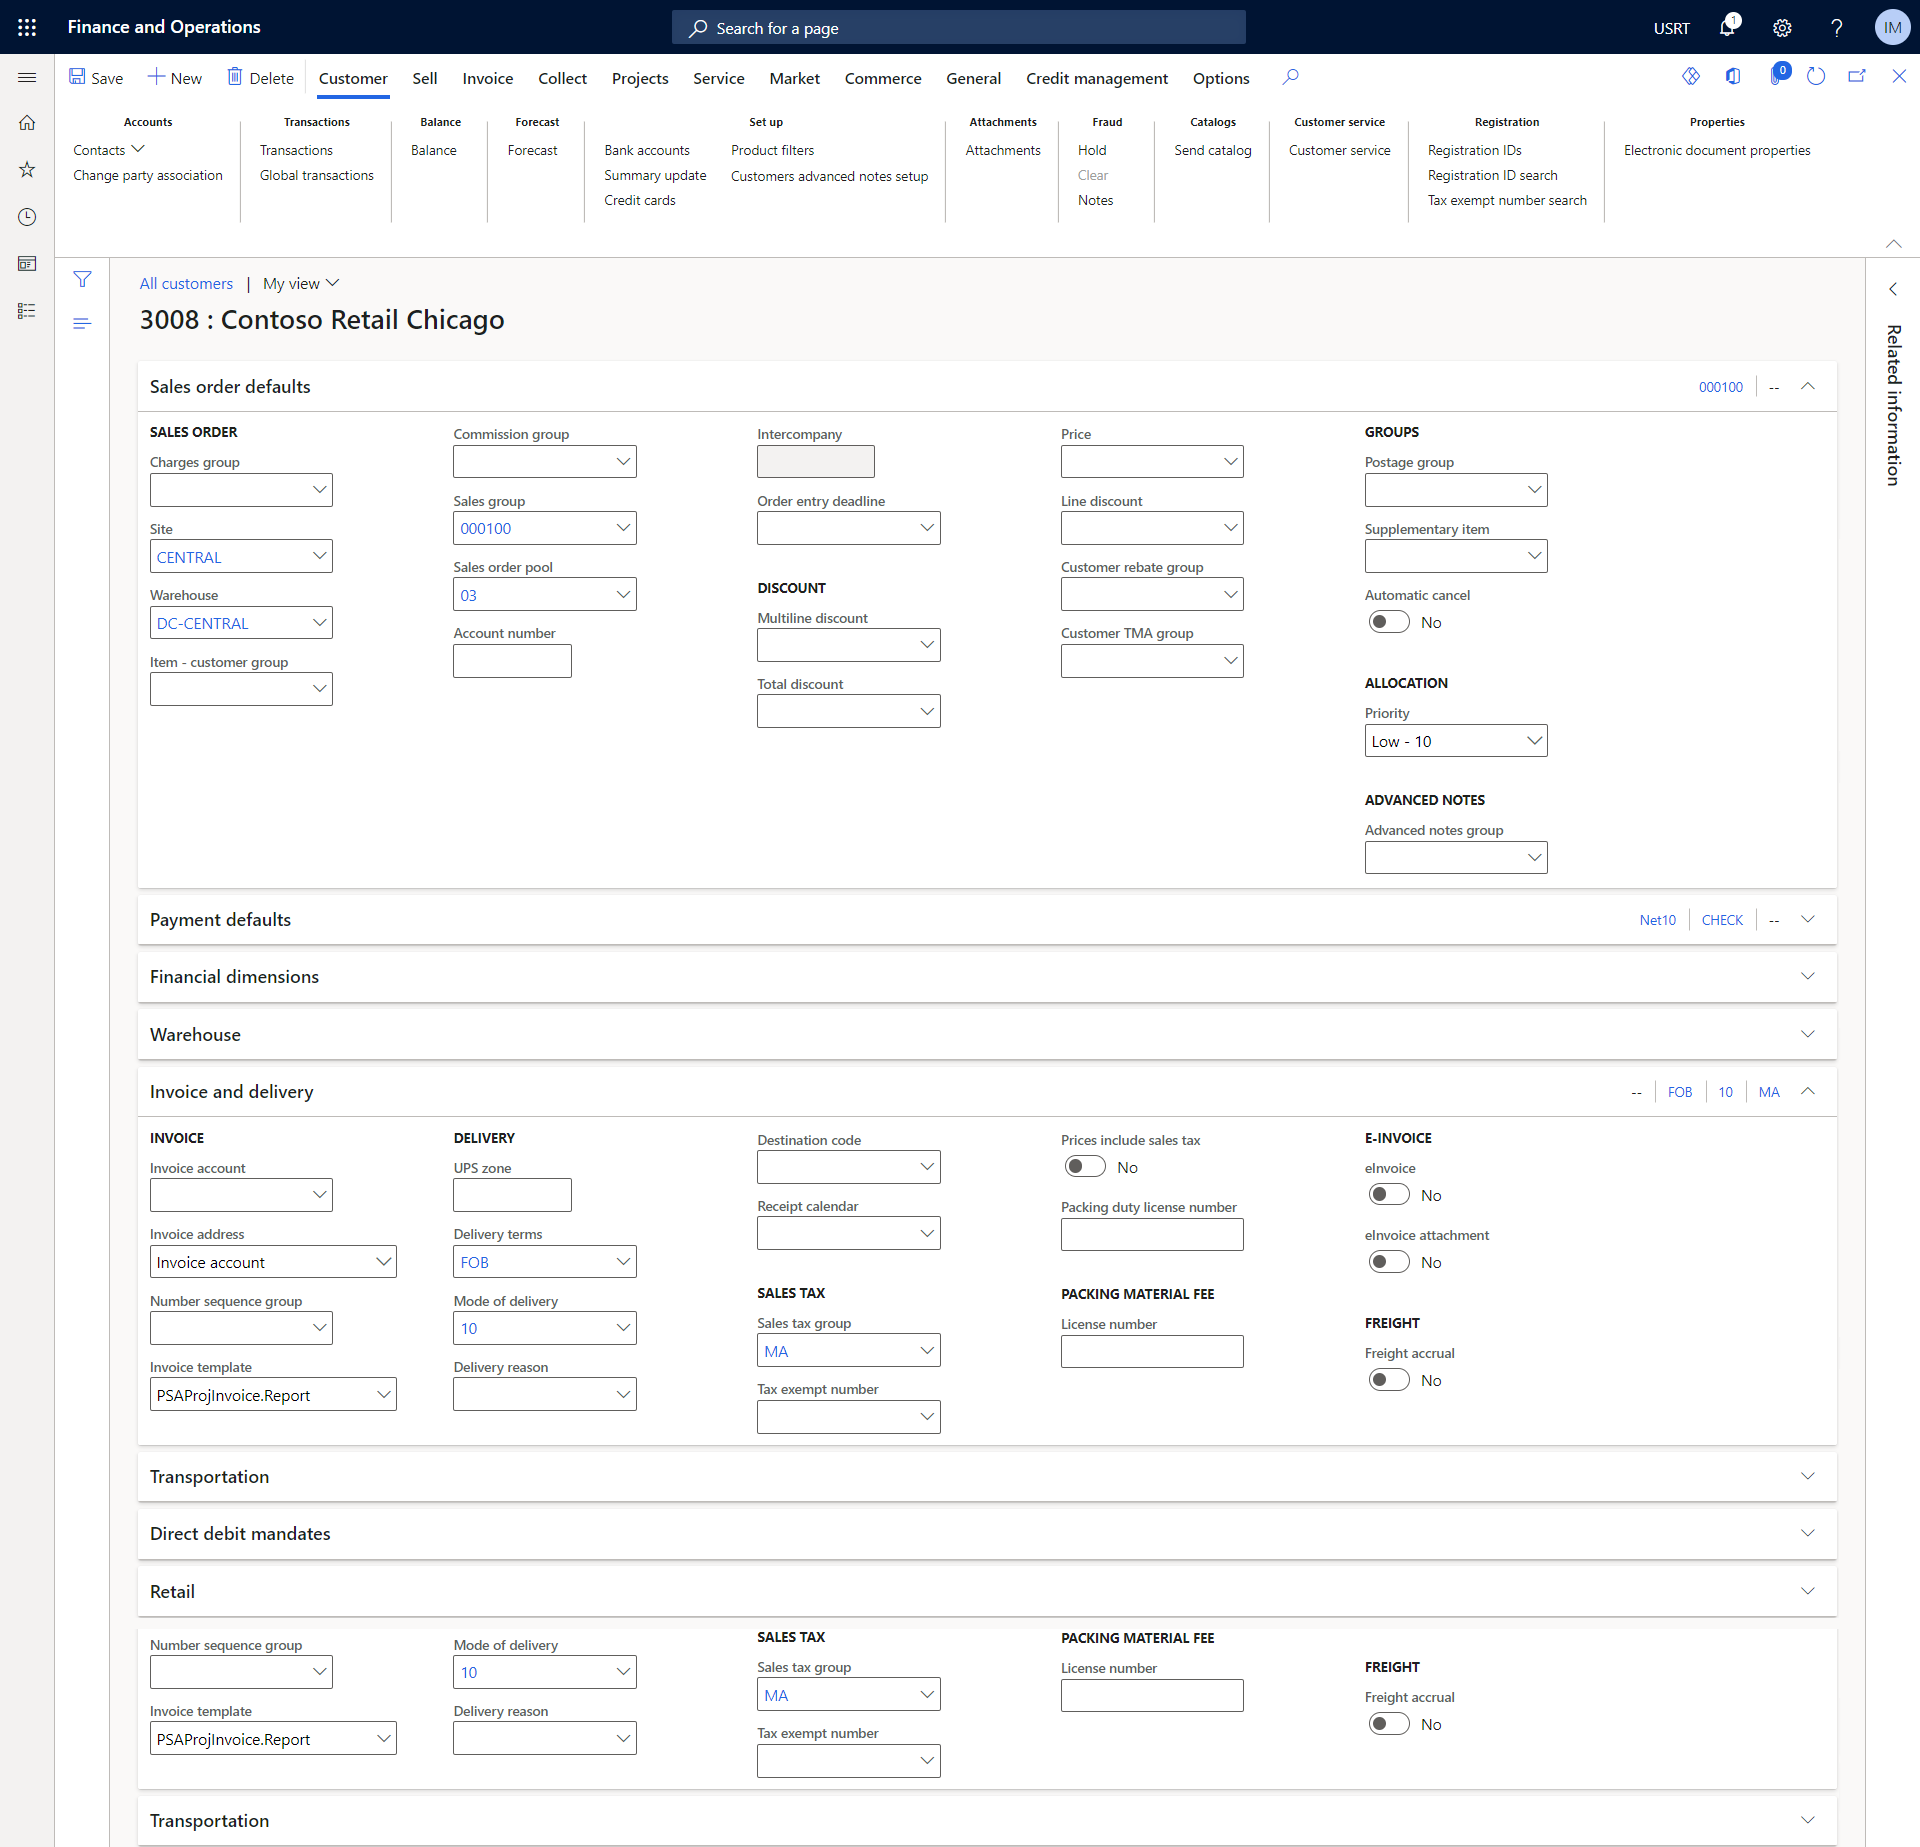Select the Delivery terms FOB dropdown

[x=542, y=1262]
